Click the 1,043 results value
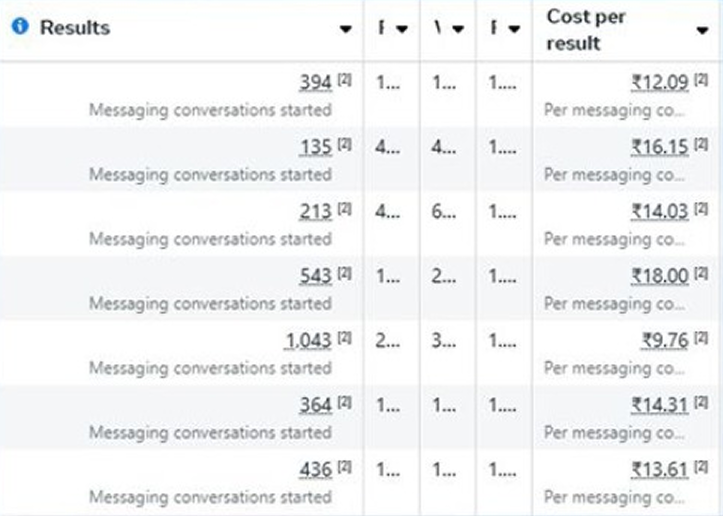This screenshot has height=516, width=723. 308,341
